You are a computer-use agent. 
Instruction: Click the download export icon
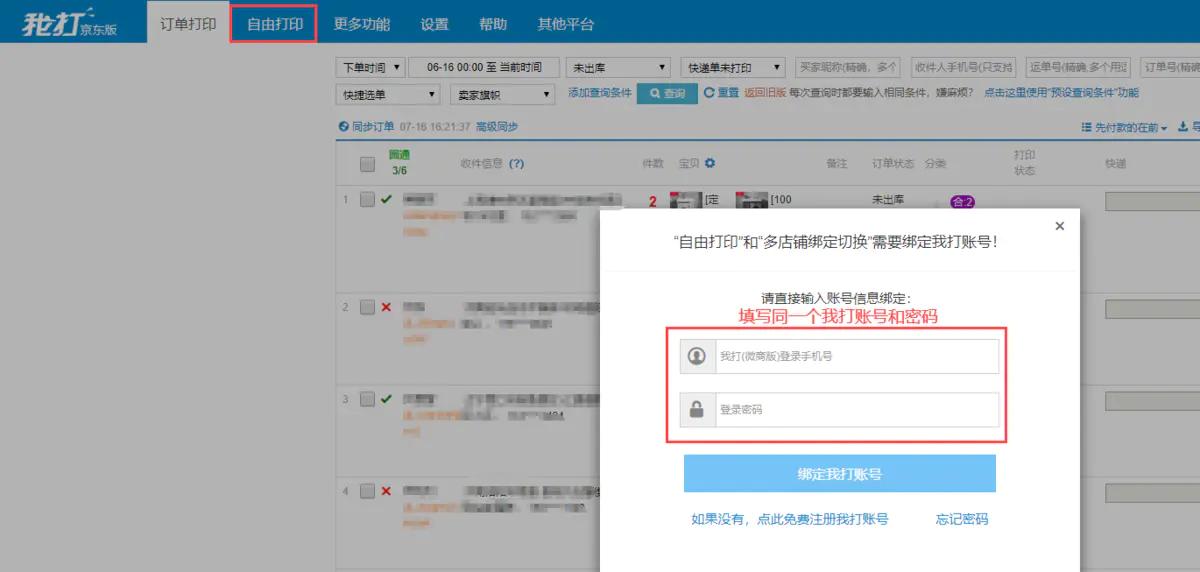point(1183,127)
